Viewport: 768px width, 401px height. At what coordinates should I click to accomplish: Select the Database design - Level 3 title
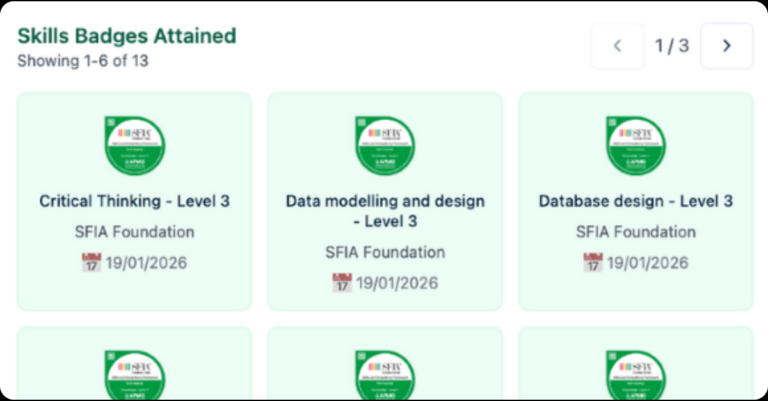(x=636, y=201)
